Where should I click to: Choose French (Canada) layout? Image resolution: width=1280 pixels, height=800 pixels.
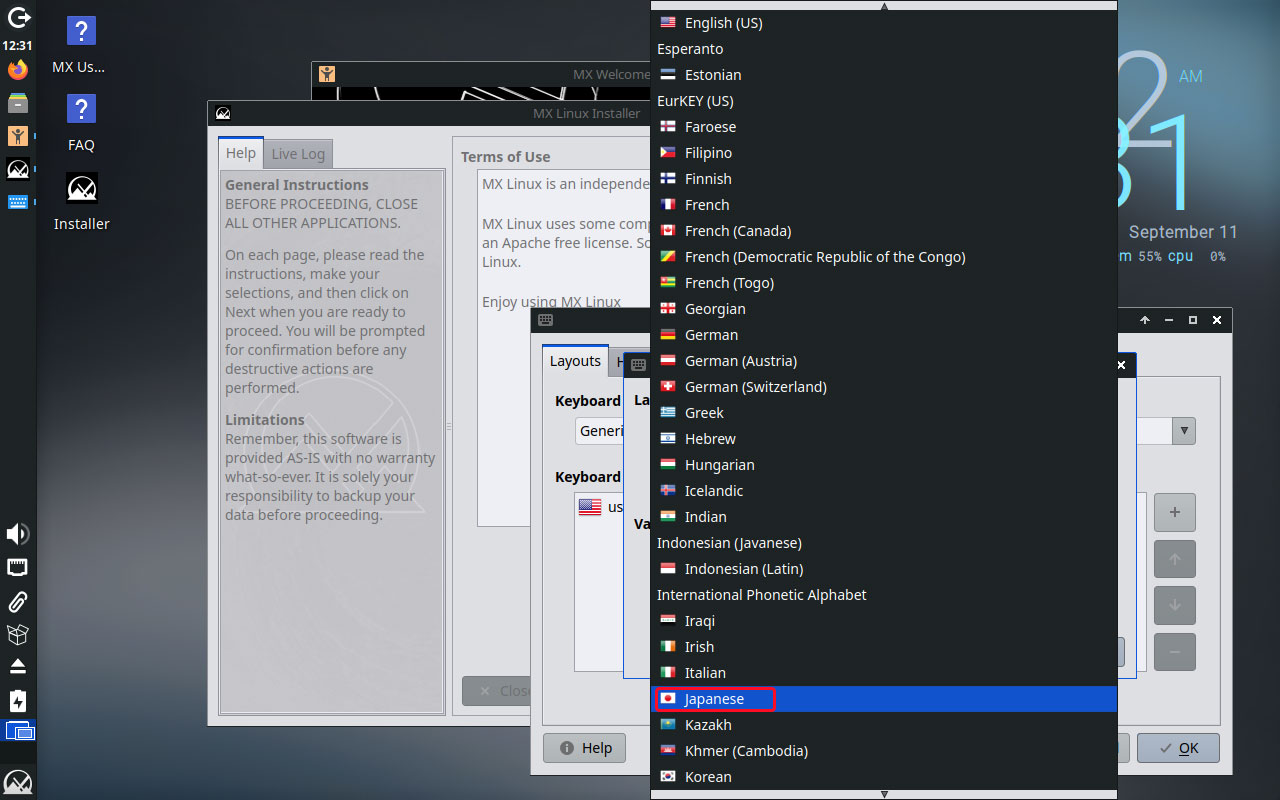click(884, 231)
